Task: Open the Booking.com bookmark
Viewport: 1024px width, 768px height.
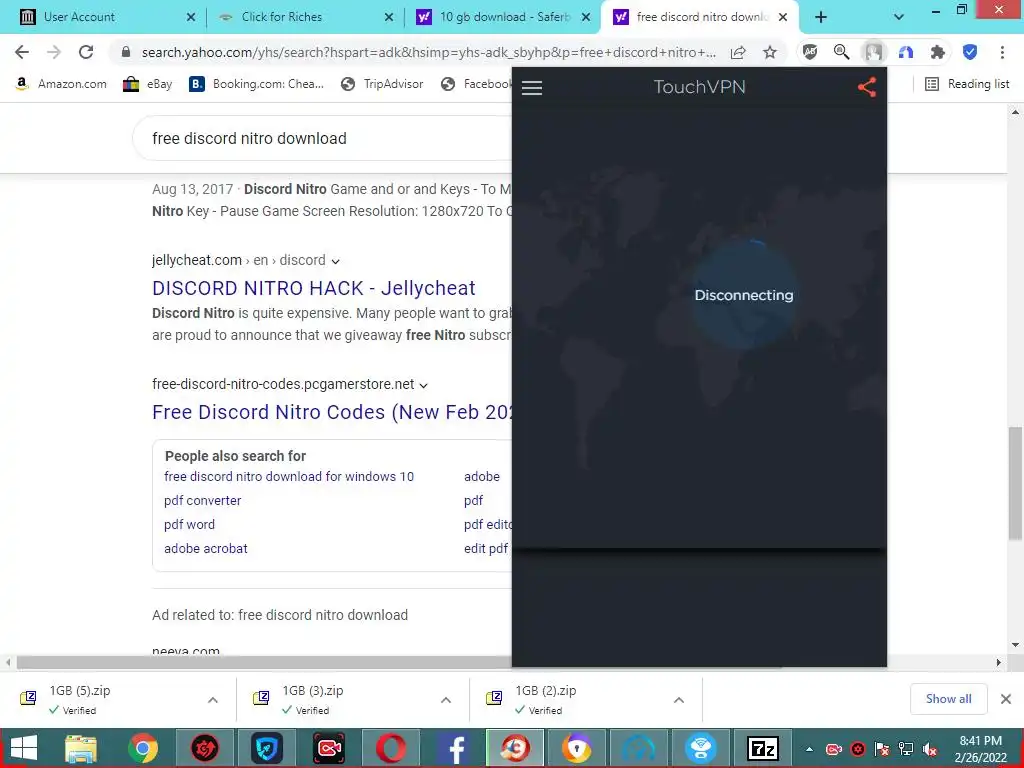Action: (257, 84)
